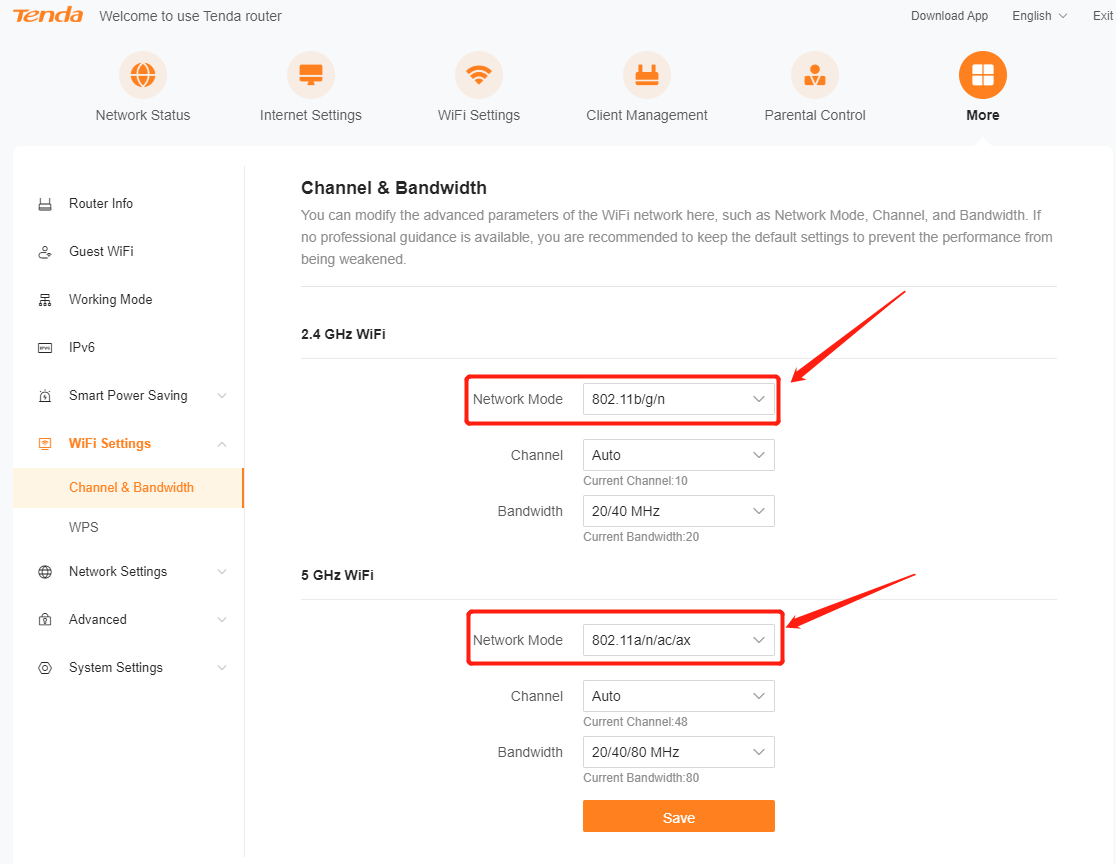The image size is (1116, 864).
Task: Open Guest WiFi in sidebar
Action: click(100, 252)
